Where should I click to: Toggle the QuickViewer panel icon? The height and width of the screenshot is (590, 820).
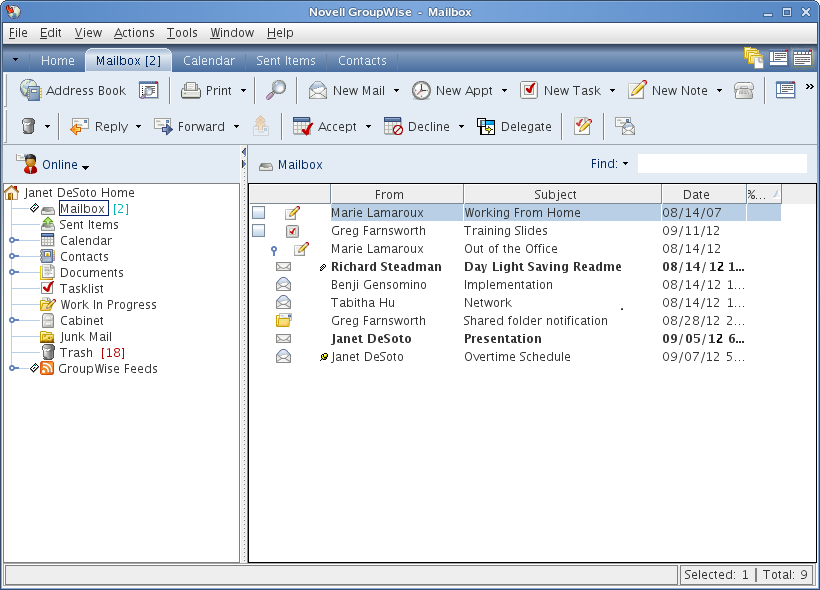[x=785, y=90]
